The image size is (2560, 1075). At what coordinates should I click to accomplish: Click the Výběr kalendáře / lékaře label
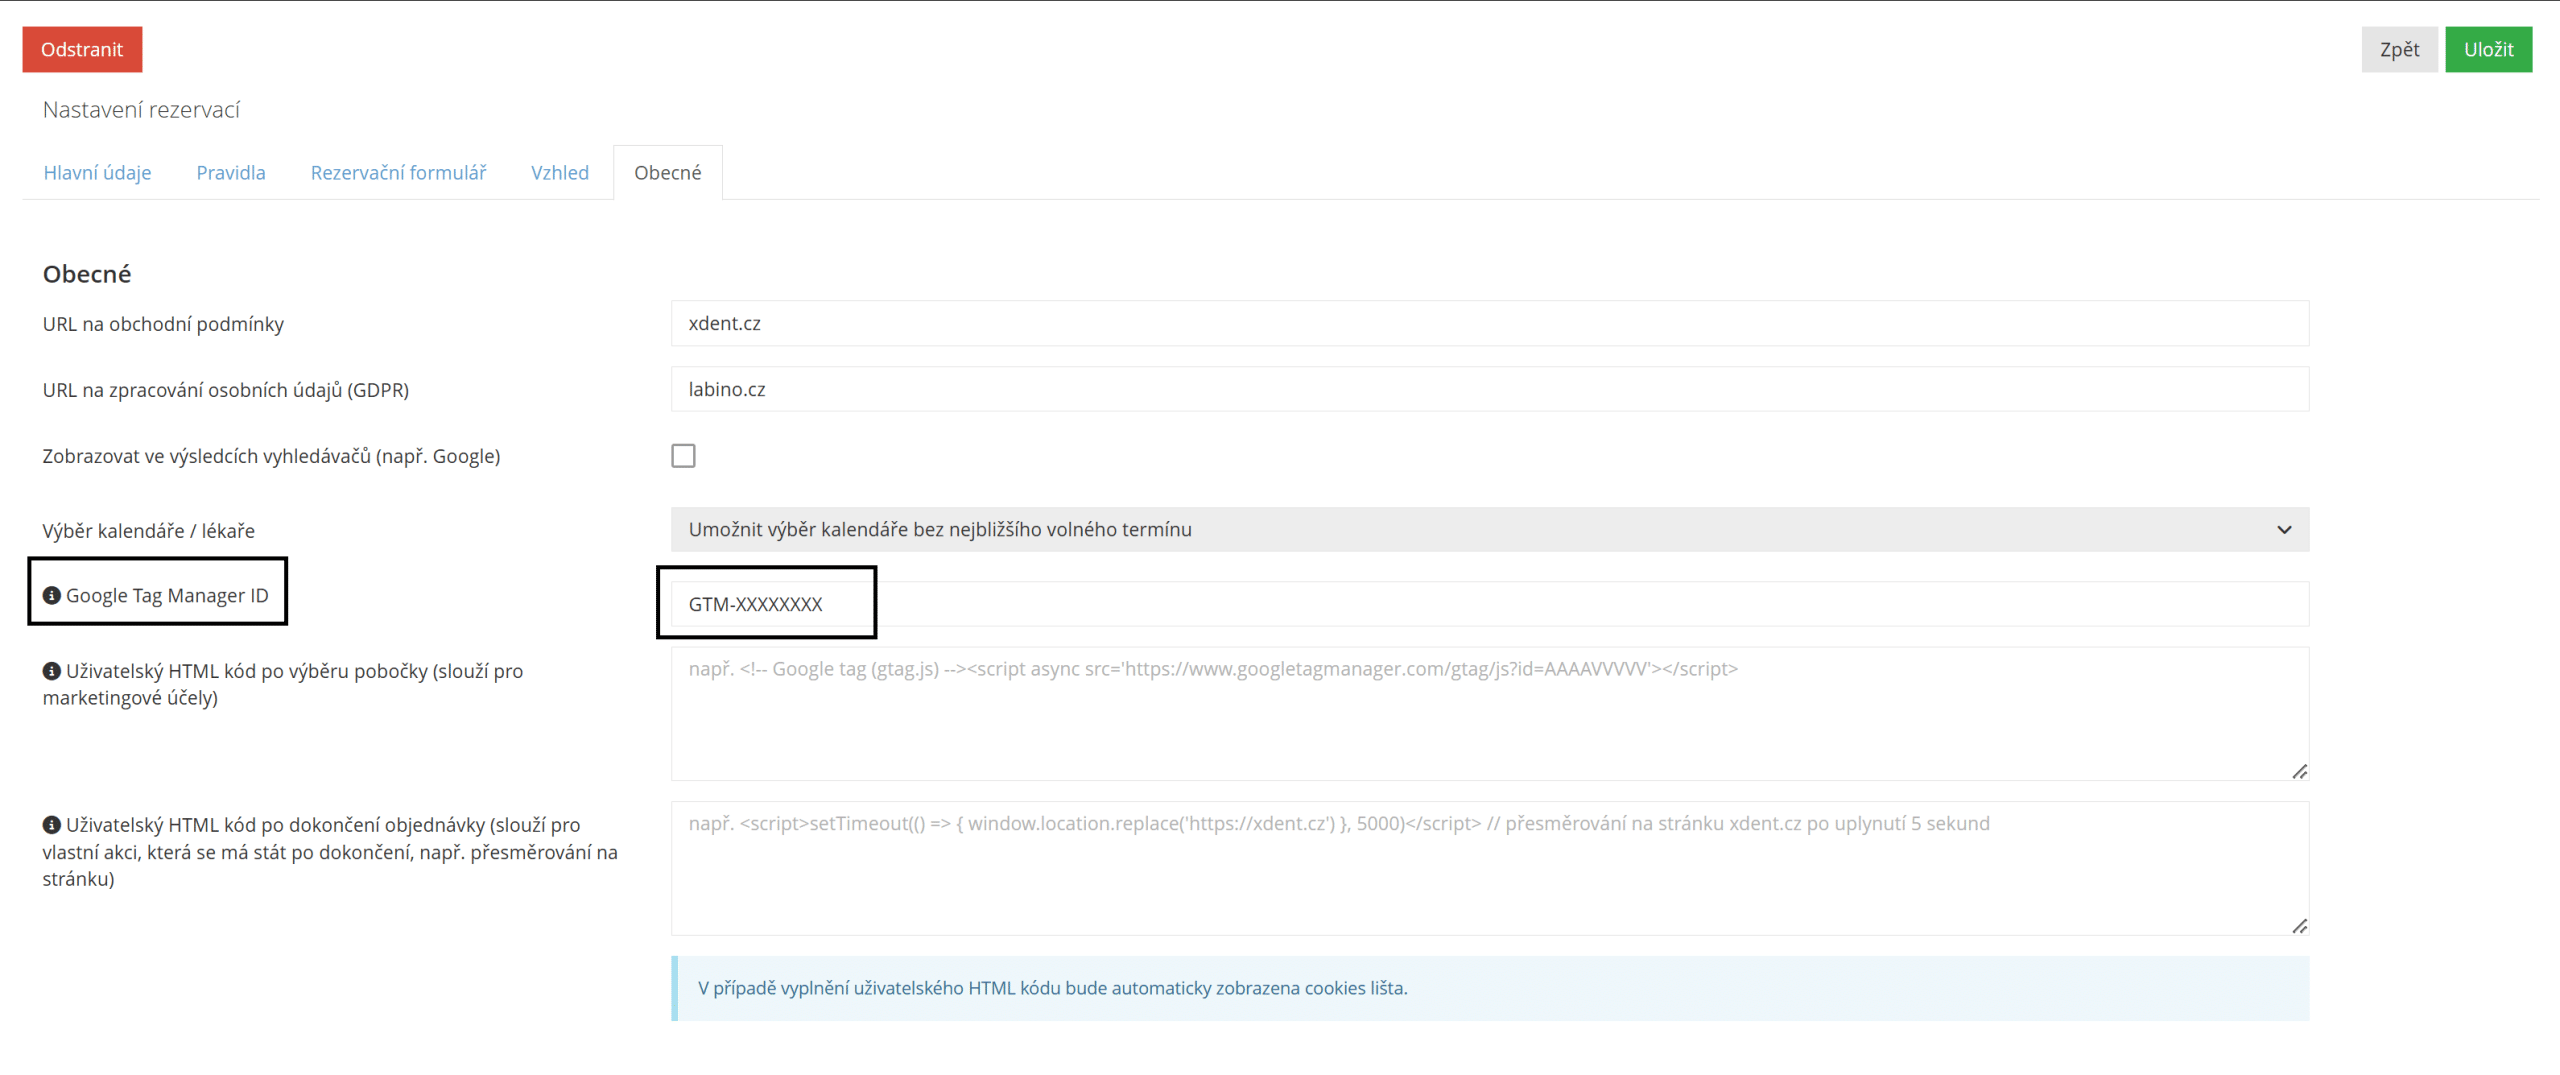tap(148, 531)
